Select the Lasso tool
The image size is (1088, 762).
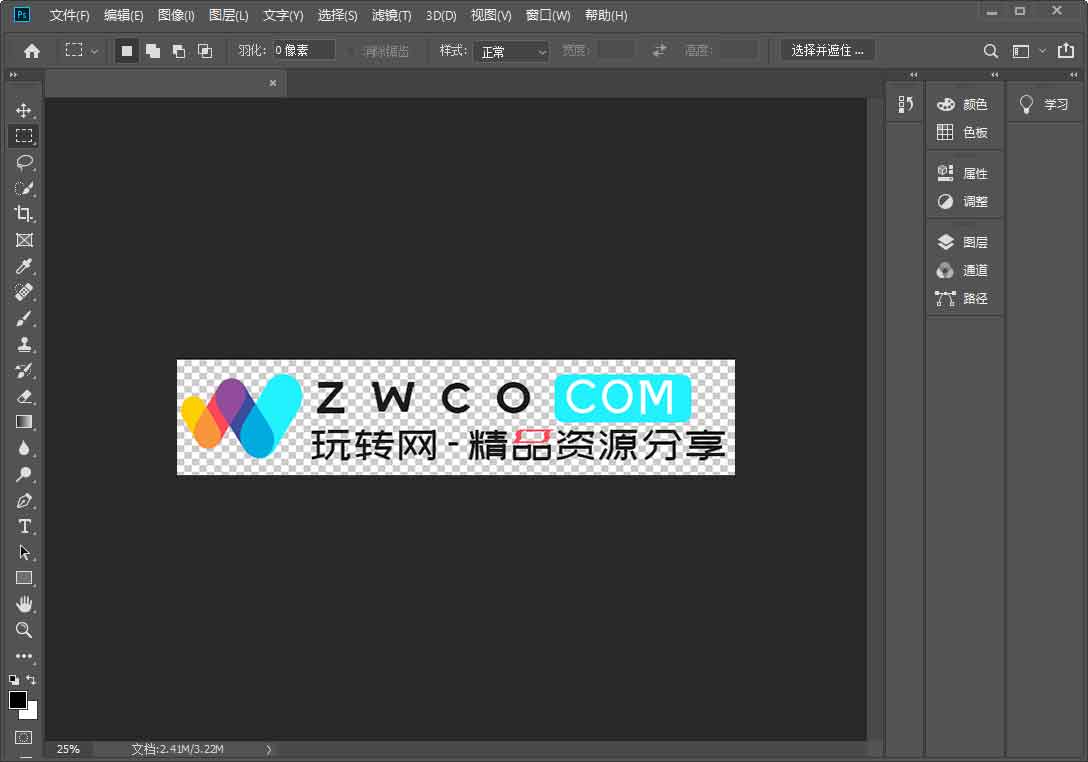(x=24, y=162)
